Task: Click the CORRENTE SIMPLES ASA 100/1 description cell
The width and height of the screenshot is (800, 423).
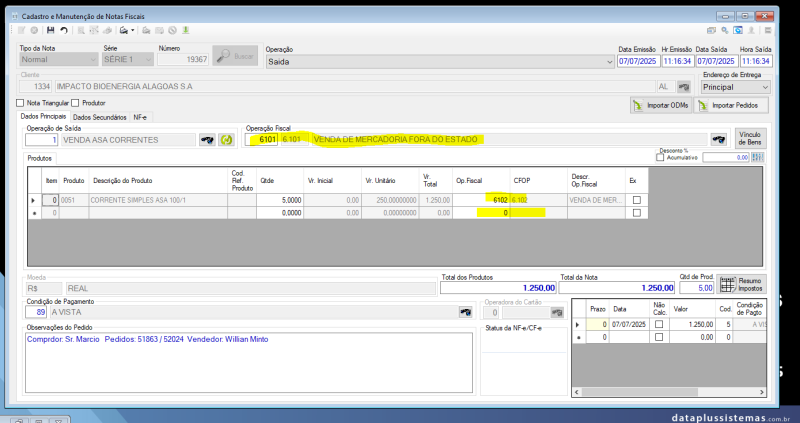Action: tap(158, 200)
